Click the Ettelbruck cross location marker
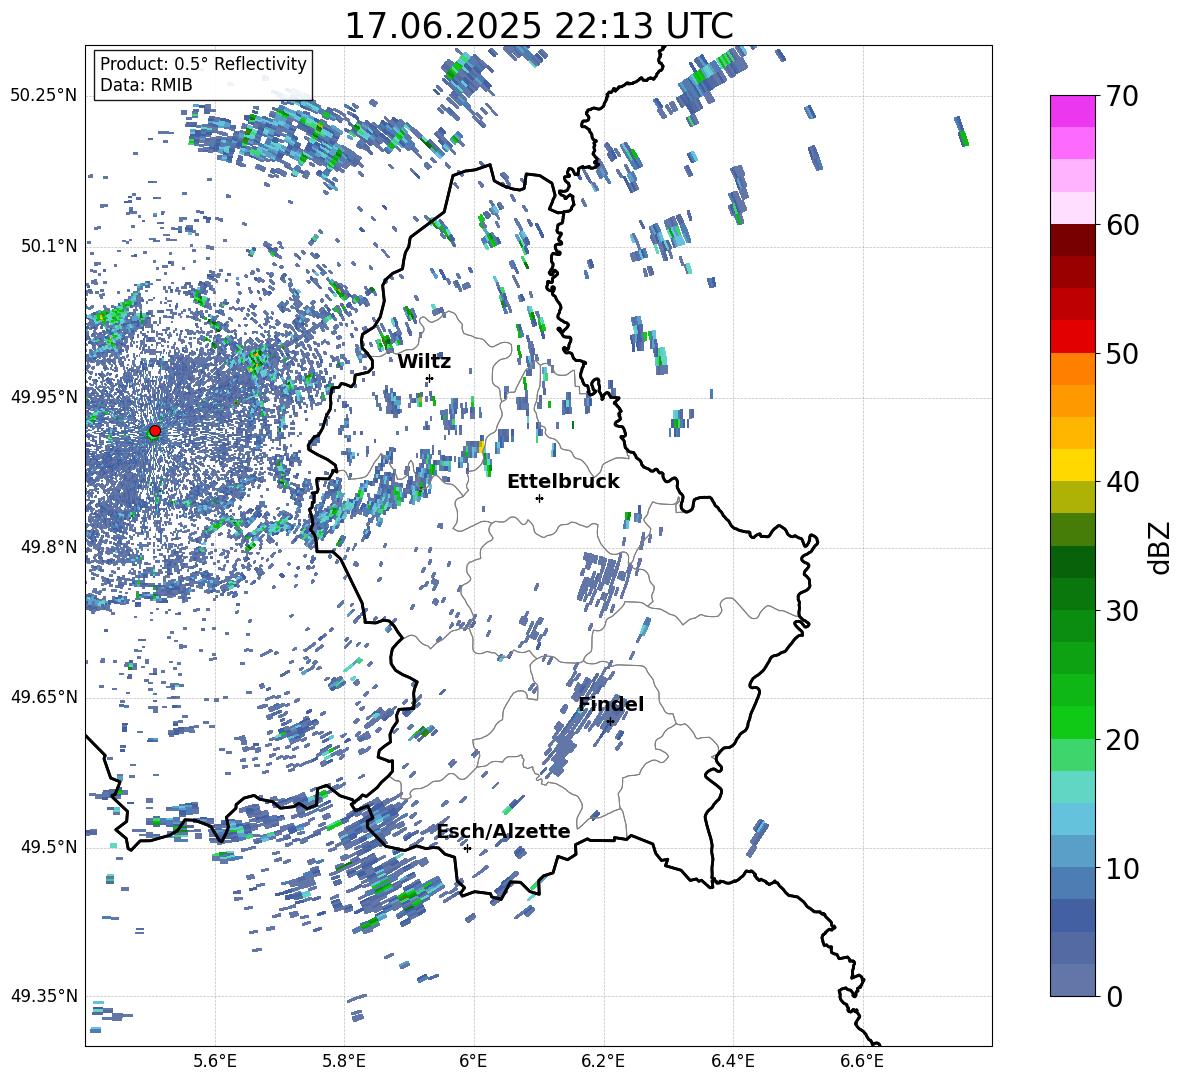This screenshot has height=1081, width=1184. click(x=539, y=498)
